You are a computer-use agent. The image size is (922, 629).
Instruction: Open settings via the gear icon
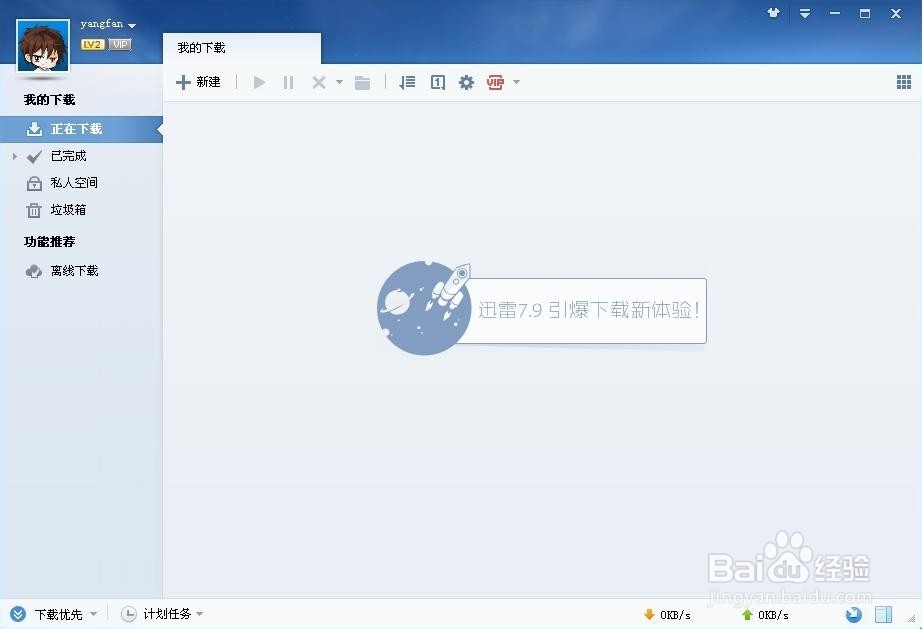[466, 82]
